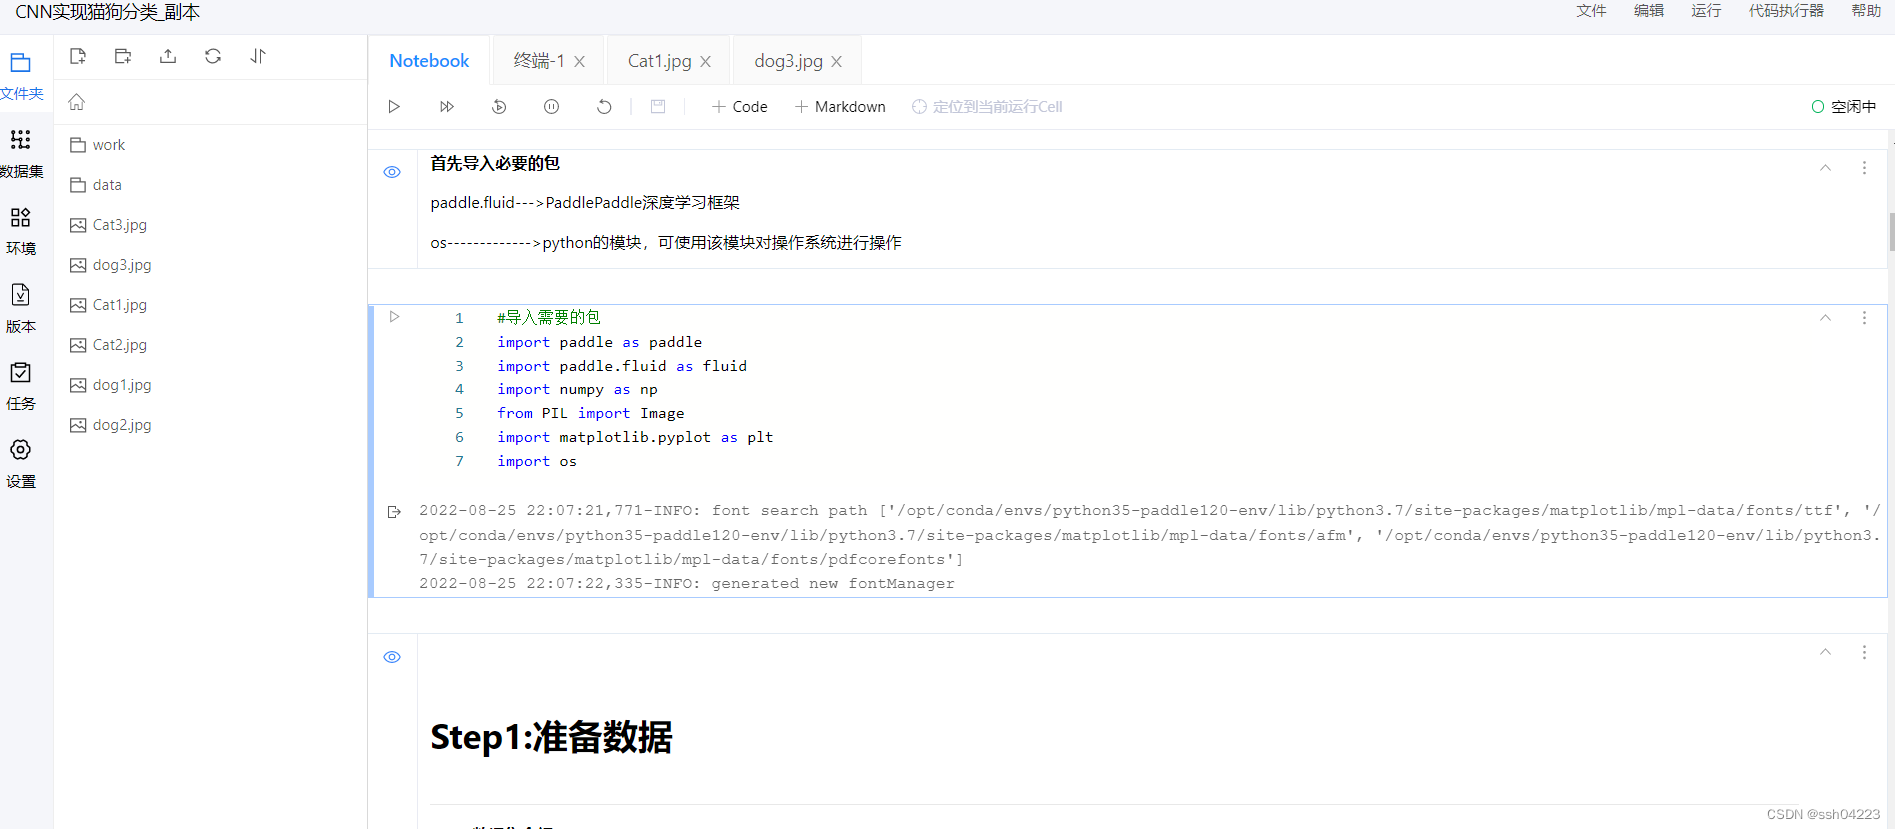Toggle visibility of first markdown cell
Viewport: 1895px width, 829px height.
(392, 172)
